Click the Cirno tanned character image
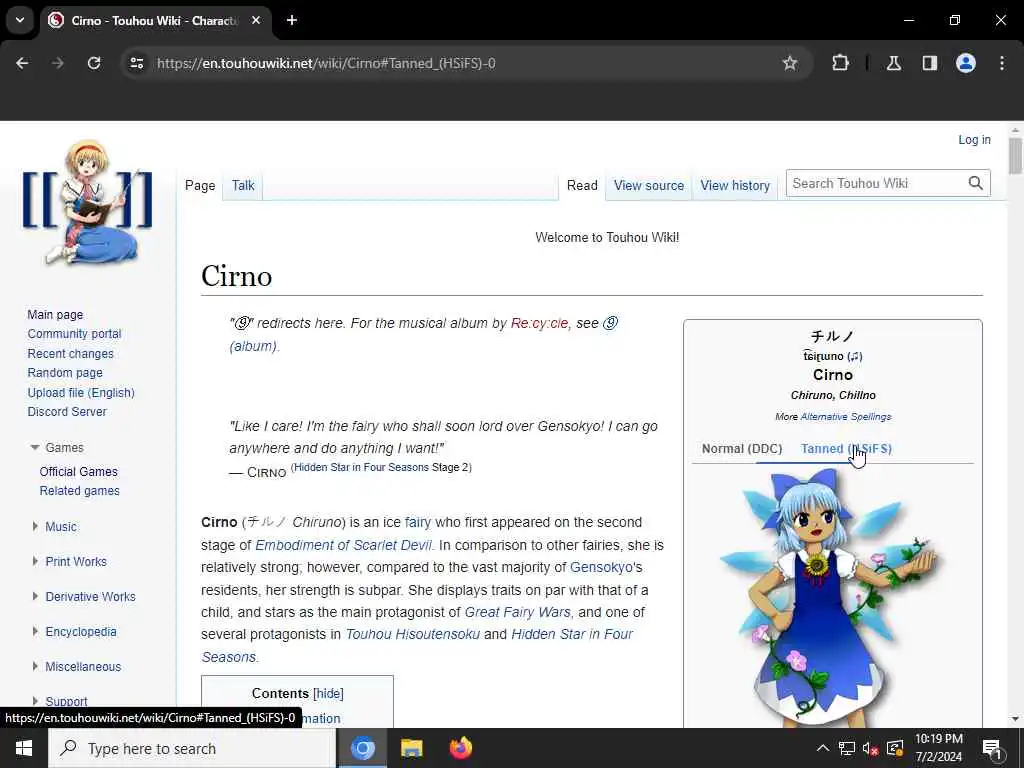1024x768 pixels. click(x=833, y=598)
